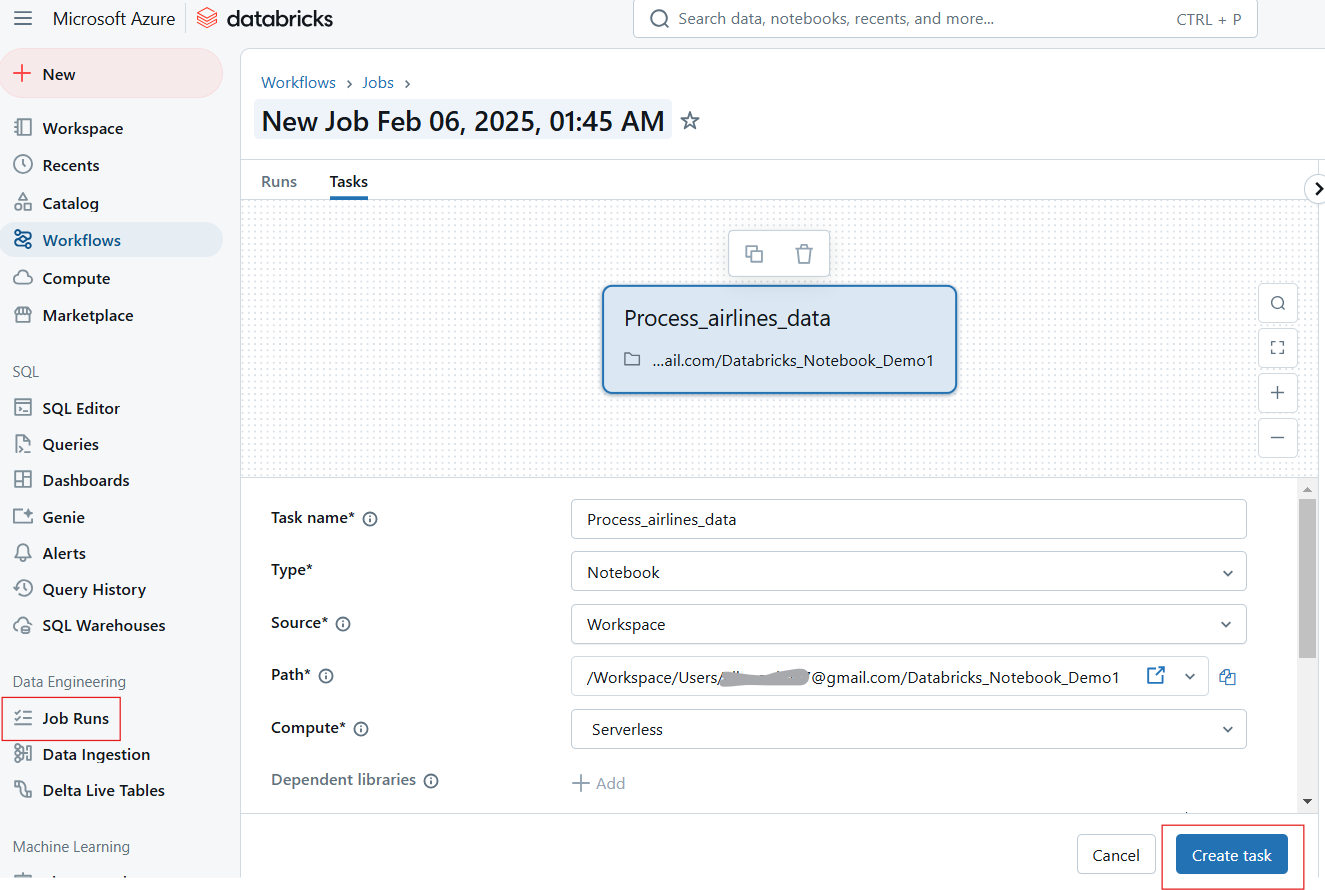Click the Create task button
The height and width of the screenshot is (890, 1325).
pos(1232,855)
